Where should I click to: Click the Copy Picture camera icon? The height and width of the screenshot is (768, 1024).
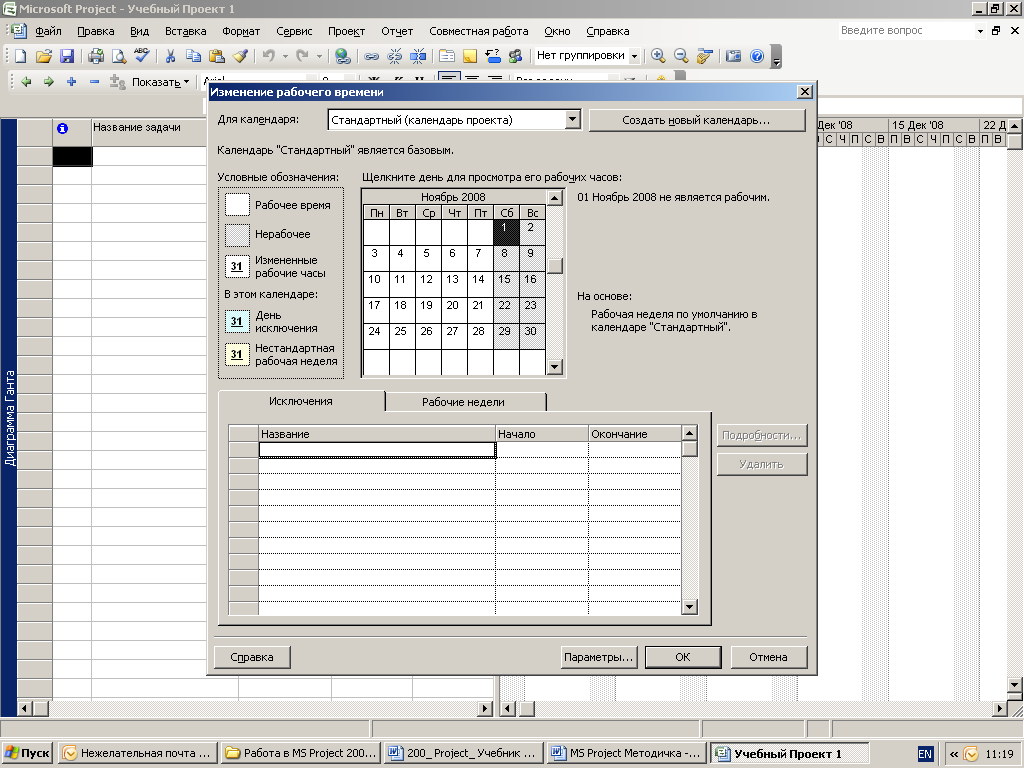click(x=733, y=56)
